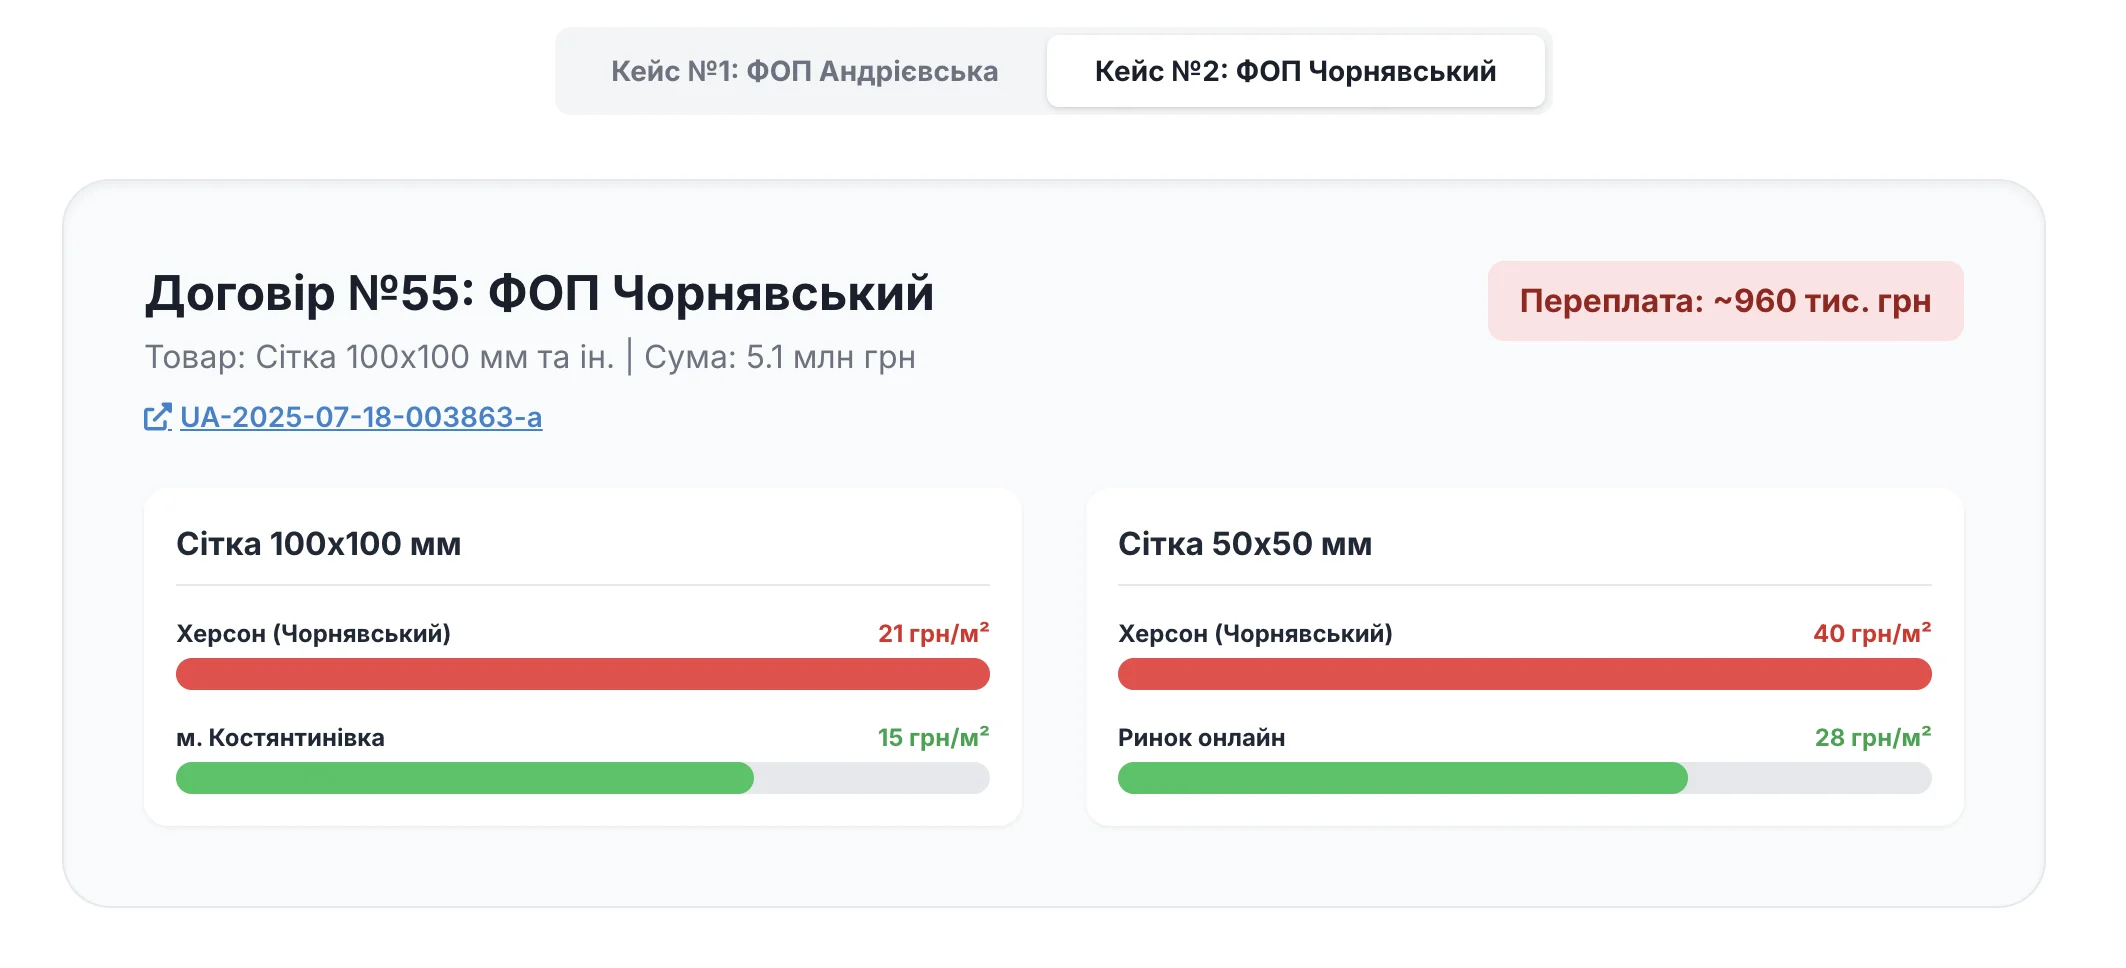The width and height of the screenshot is (2126, 968).
Task: Click the 15 грн/м² price value
Action: click(x=933, y=737)
